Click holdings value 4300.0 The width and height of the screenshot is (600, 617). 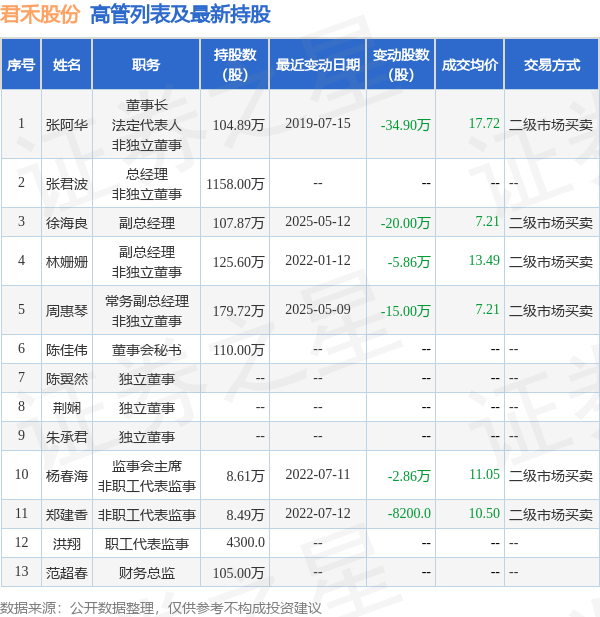point(246,542)
